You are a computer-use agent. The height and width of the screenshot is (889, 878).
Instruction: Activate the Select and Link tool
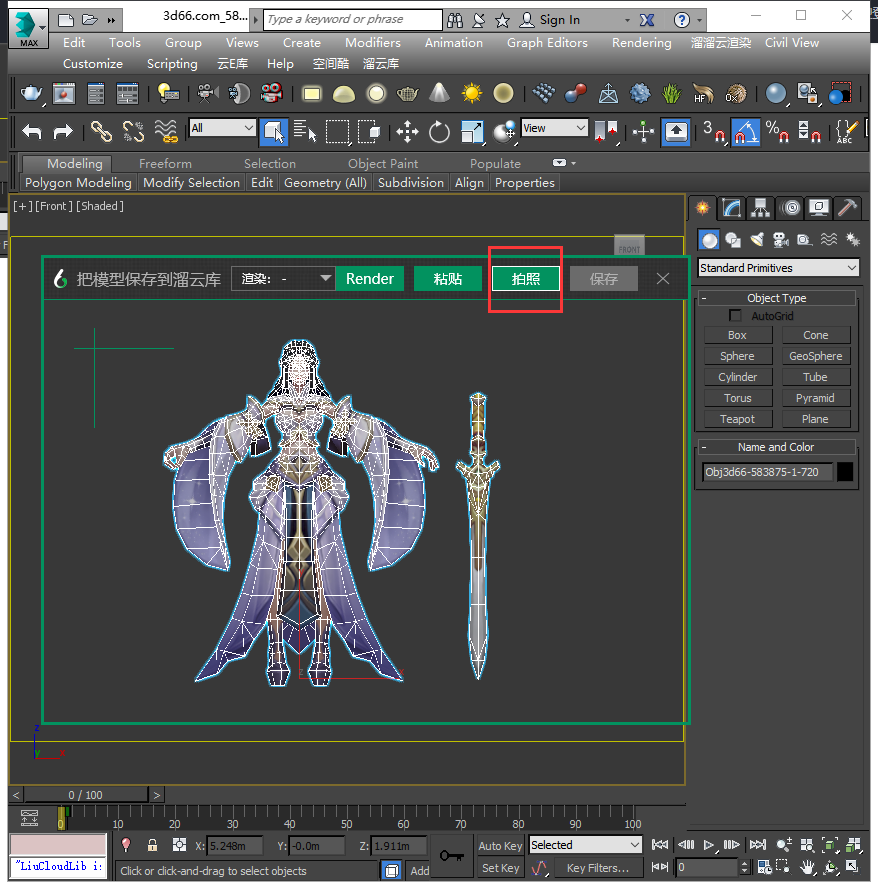[x=101, y=132]
